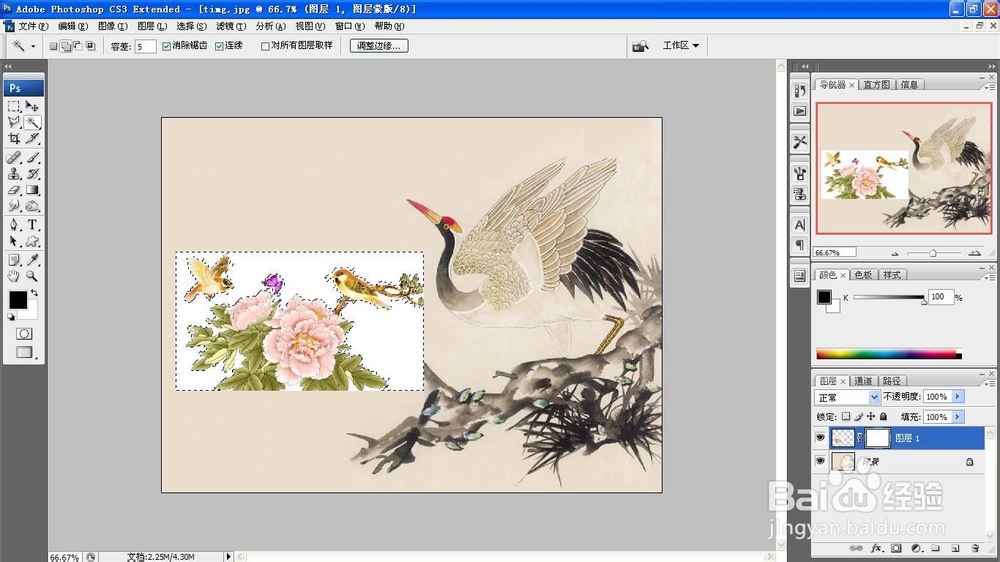Enable sample all layers (对所有图层取样)

[x=265, y=46]
